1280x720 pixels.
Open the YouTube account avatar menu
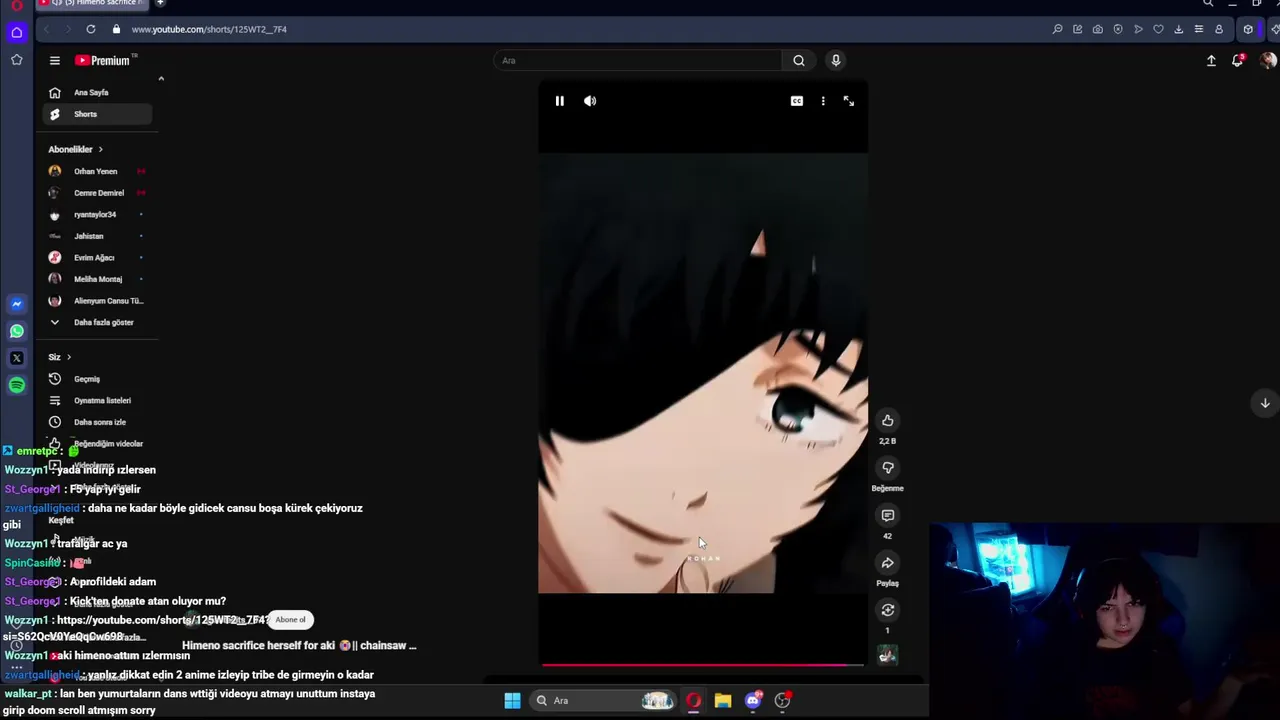click(1268, 60)
